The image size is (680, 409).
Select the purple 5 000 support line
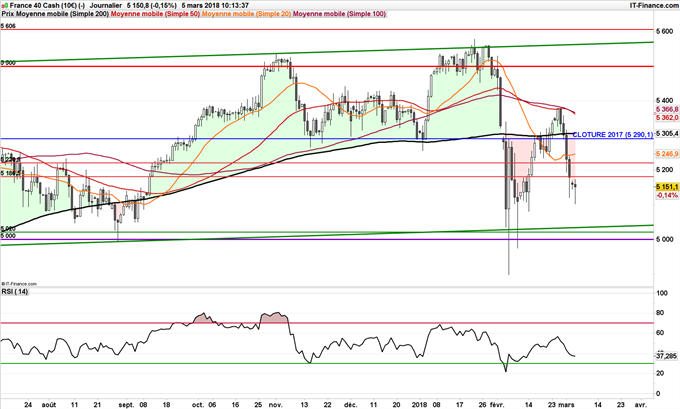(x=326, y=239)
